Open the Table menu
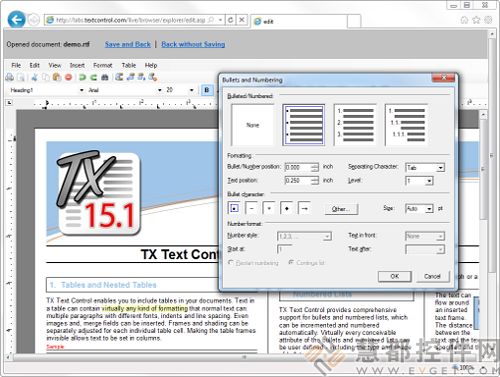Viewport: 500px width, 377px height. pyautogui.click(x=129, y=65)
